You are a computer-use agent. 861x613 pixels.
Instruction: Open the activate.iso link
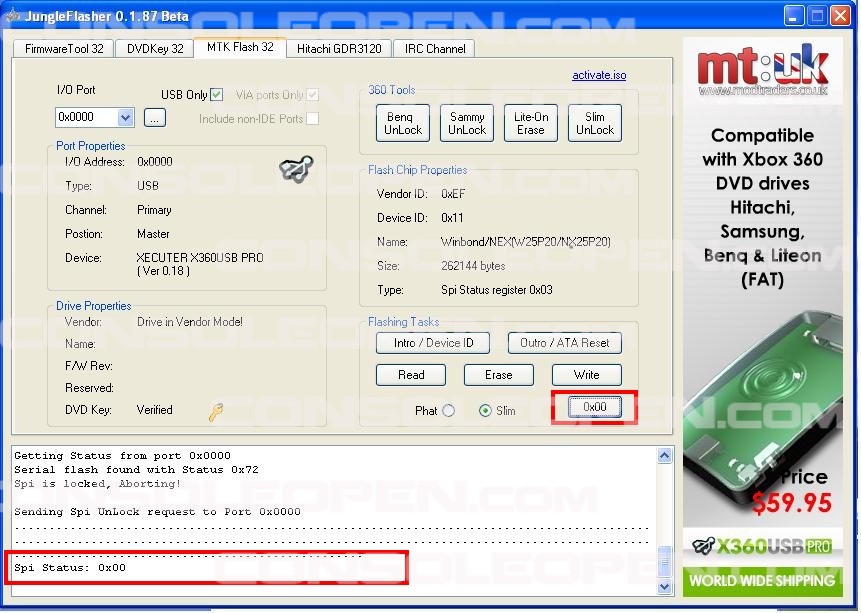pos(599,76)
